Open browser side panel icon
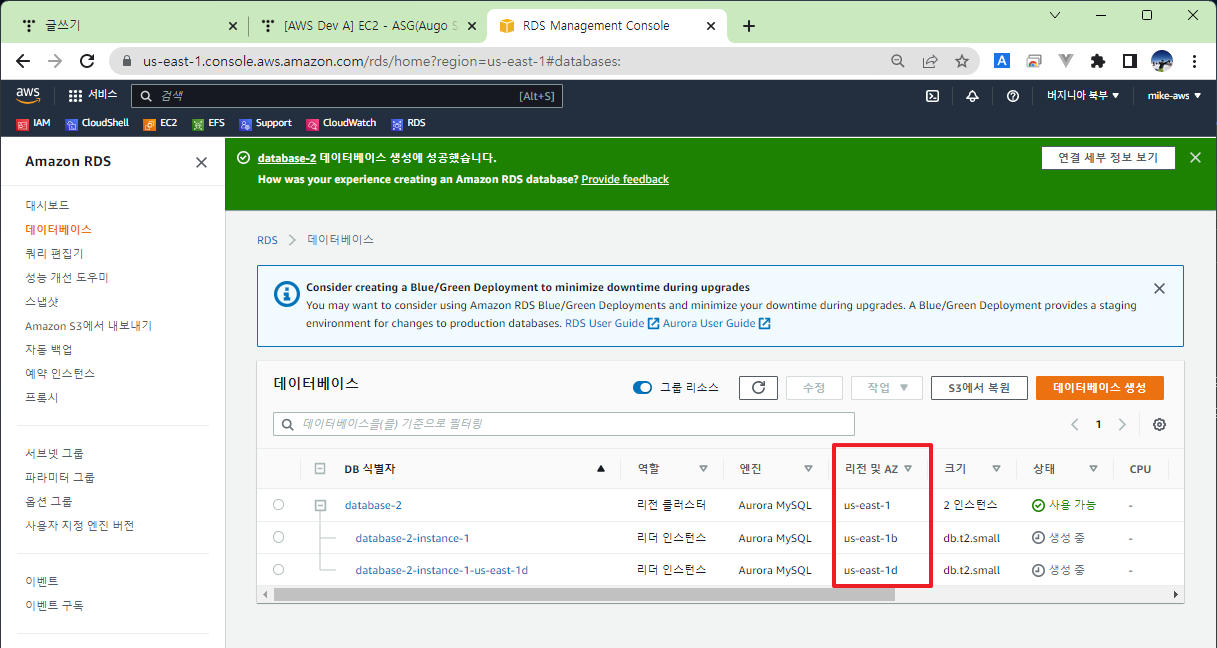 click(x=1130, y=61)
